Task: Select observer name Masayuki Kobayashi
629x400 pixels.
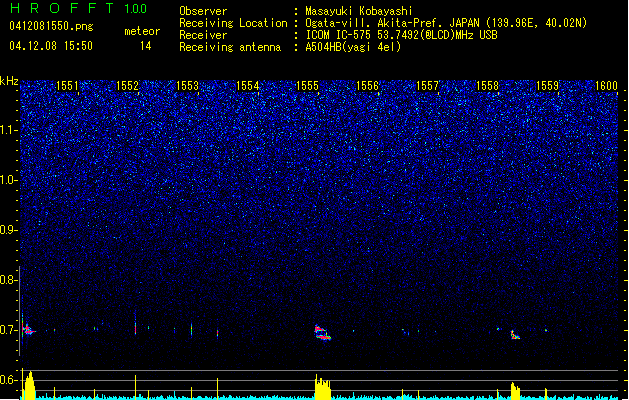Action: 359,11
